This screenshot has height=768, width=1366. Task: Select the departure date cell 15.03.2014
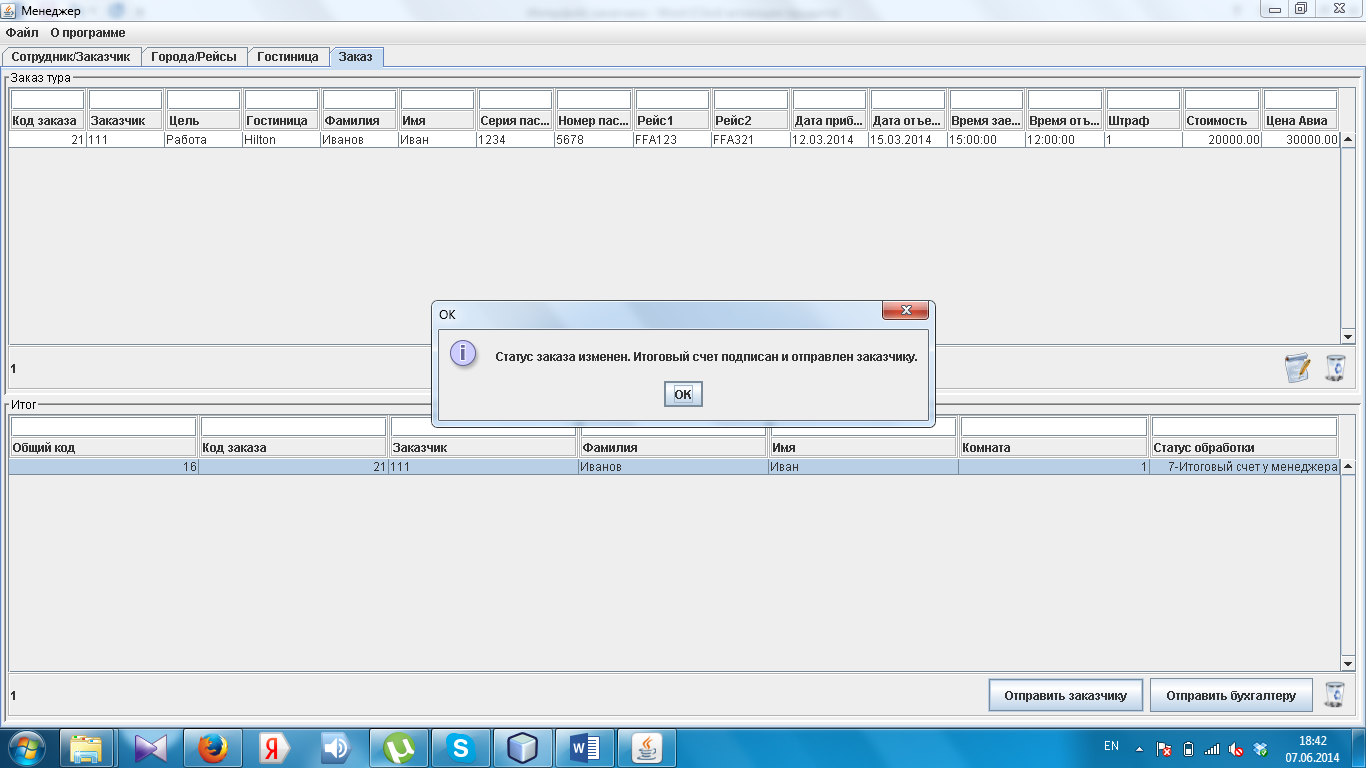[907, 140]
